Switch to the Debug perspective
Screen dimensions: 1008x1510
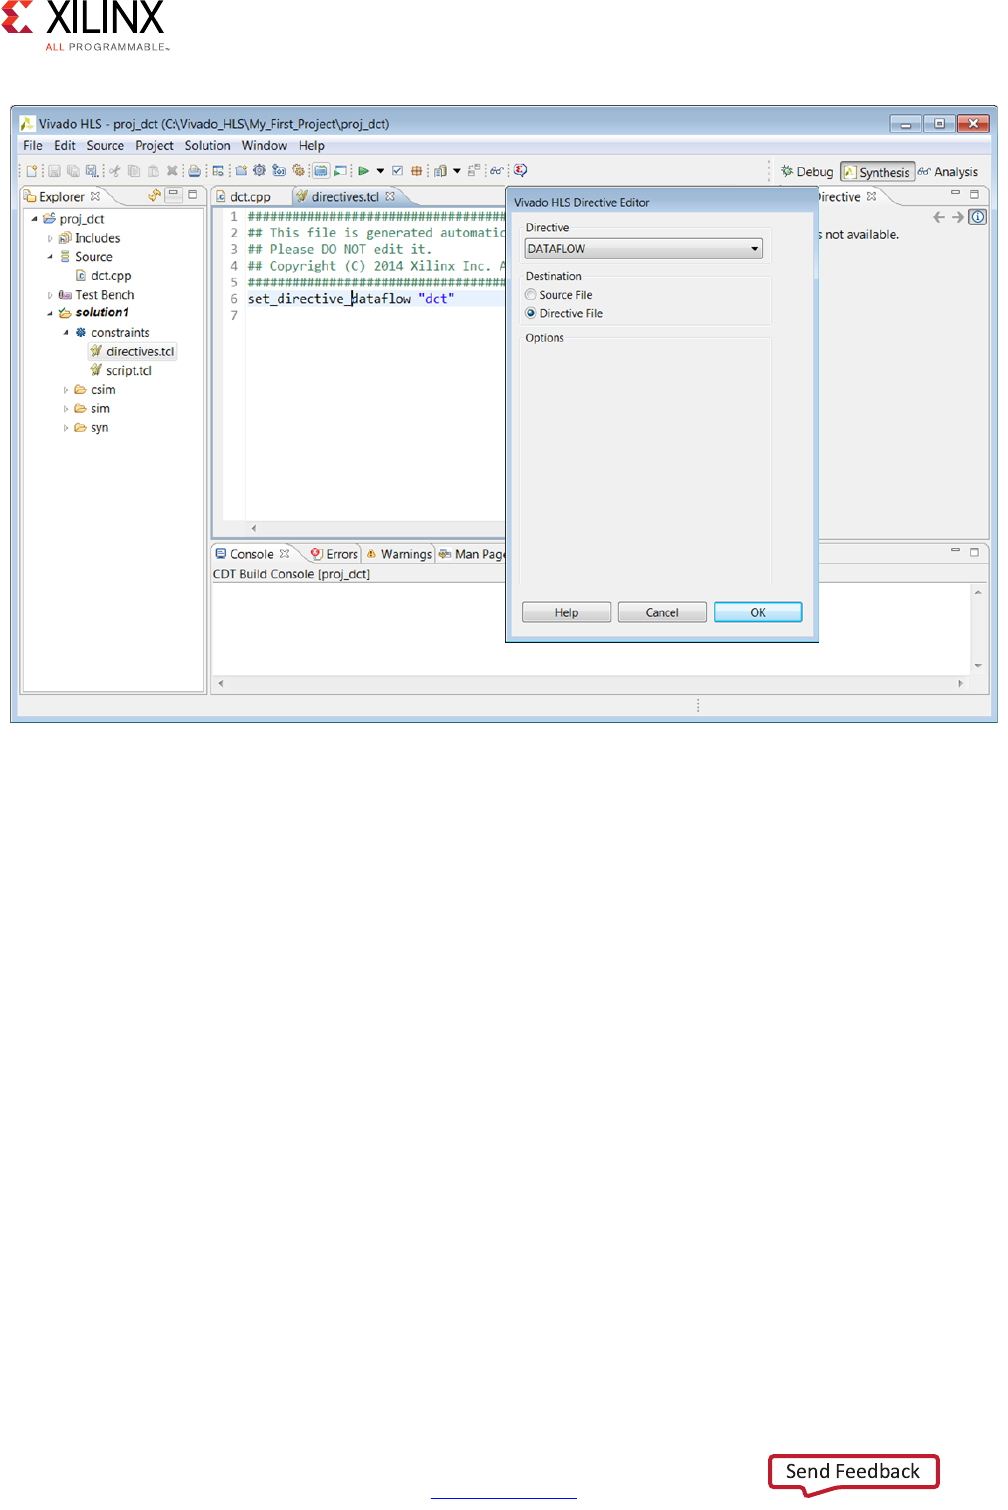[x=807, y=172]
